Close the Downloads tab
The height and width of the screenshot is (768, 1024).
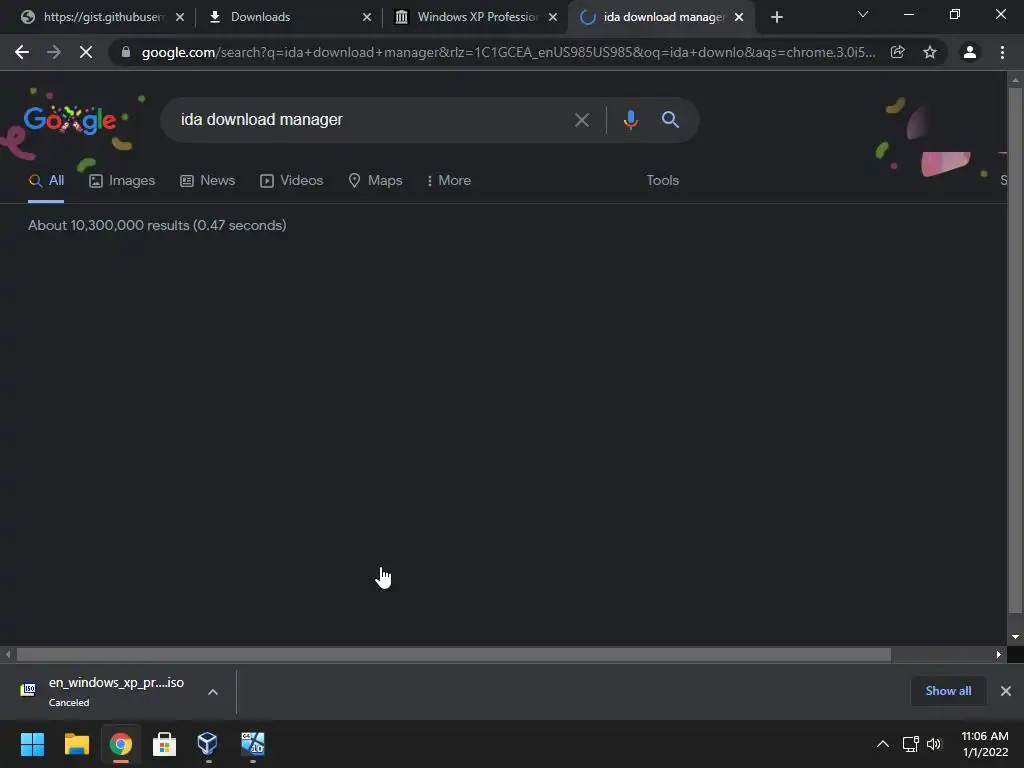367,17
